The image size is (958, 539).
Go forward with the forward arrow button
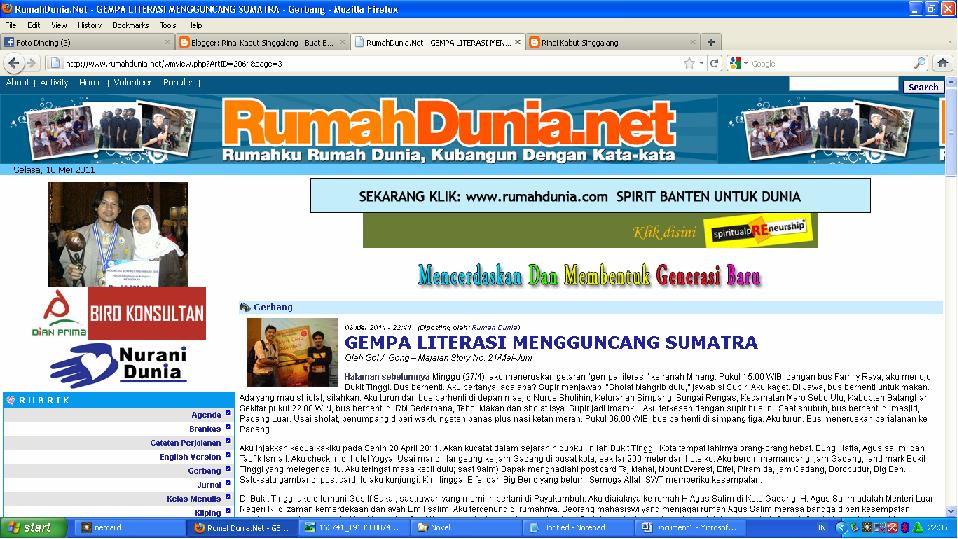tap(31, 63)
